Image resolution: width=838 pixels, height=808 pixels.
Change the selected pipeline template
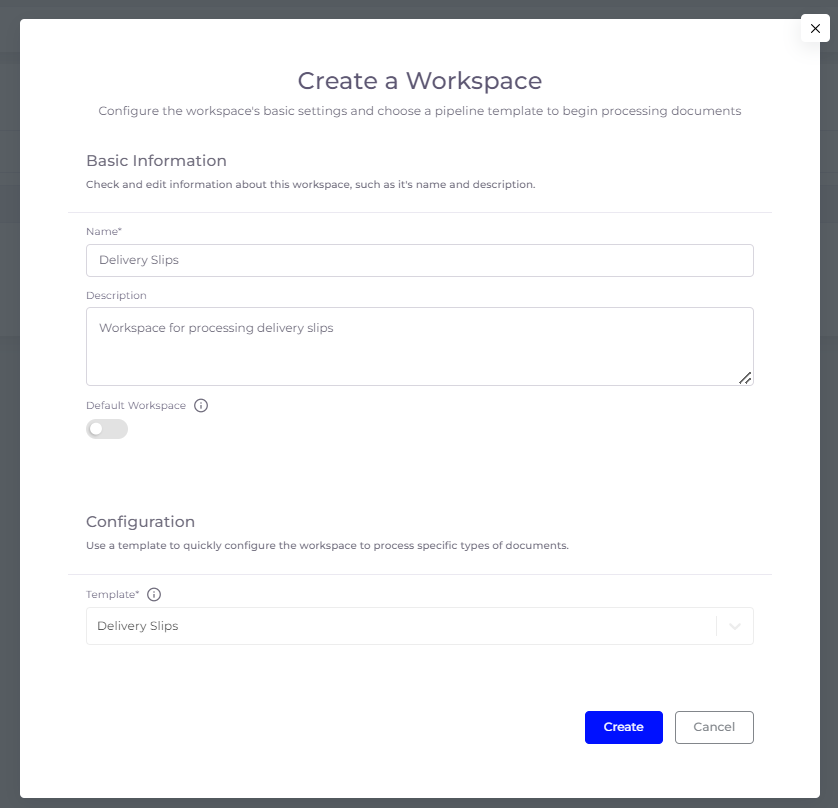pyautogui.click(x=420, y=625)
